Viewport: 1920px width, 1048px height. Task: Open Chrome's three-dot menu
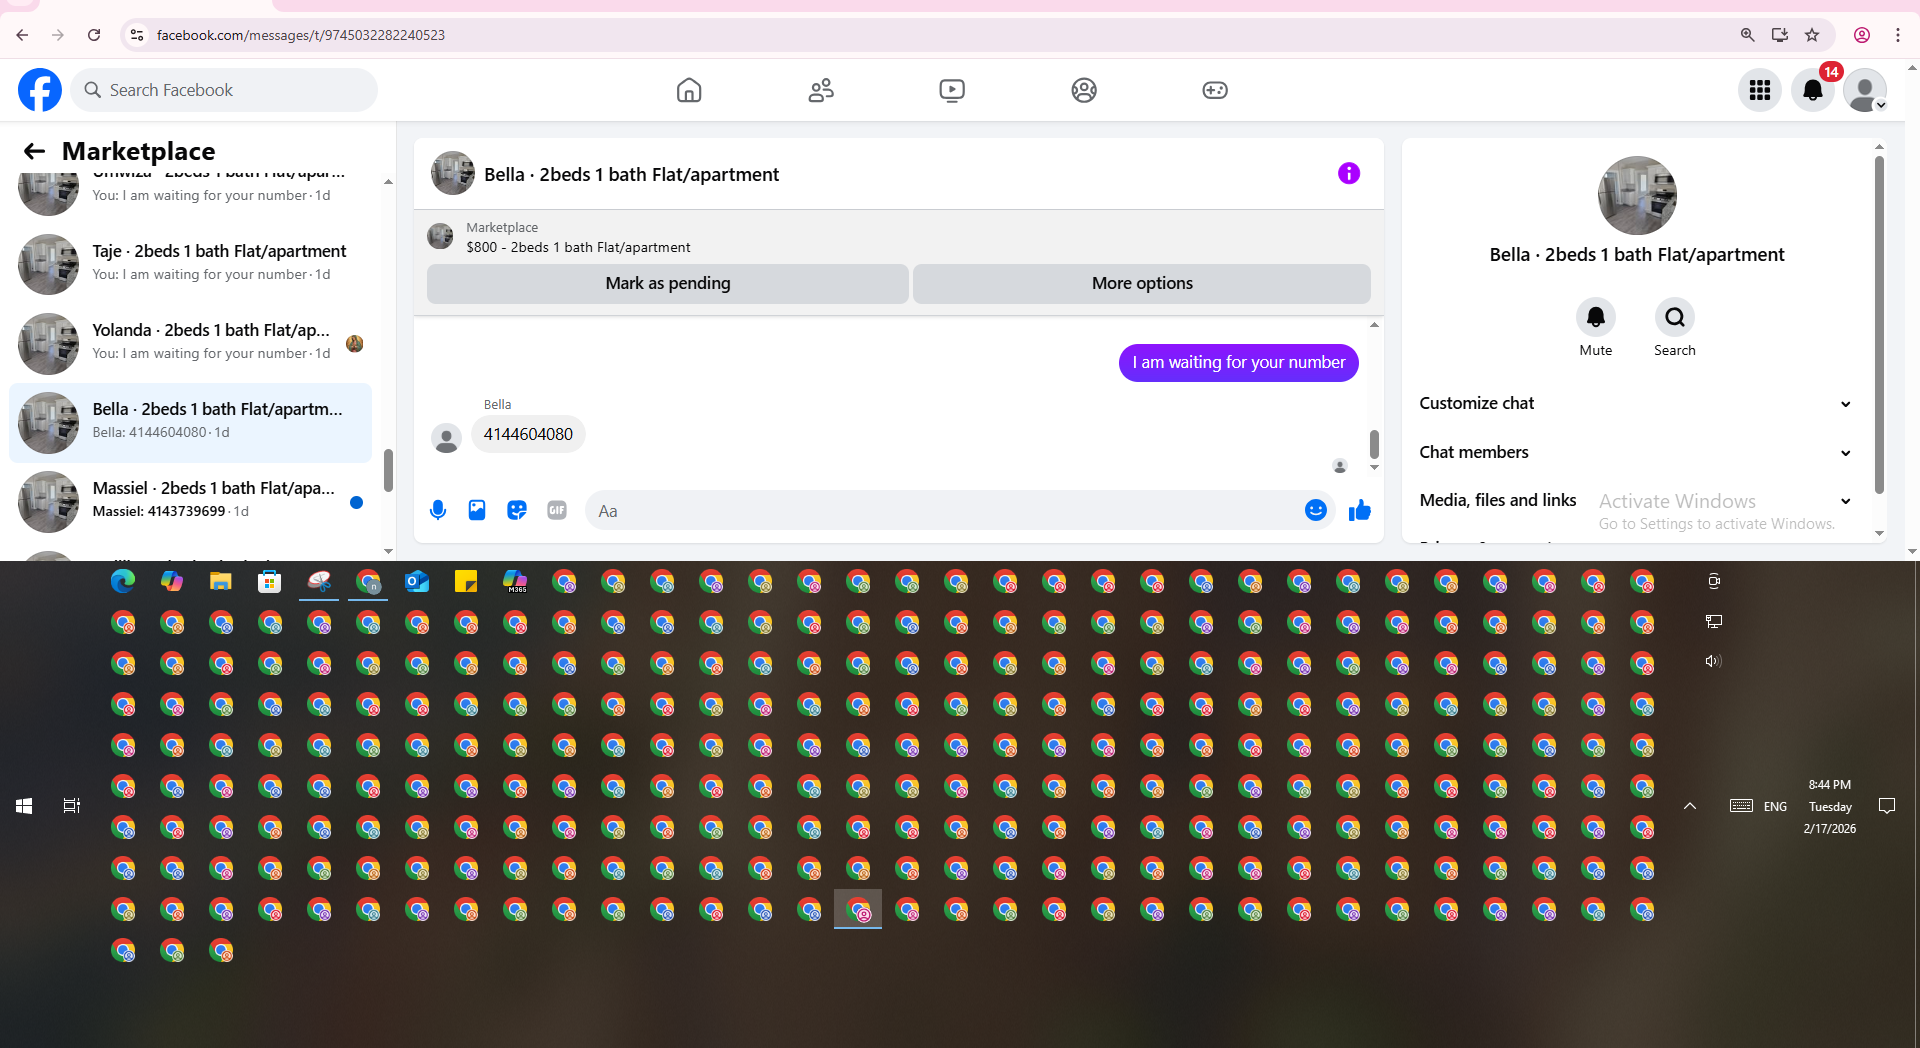point(1898,35)
